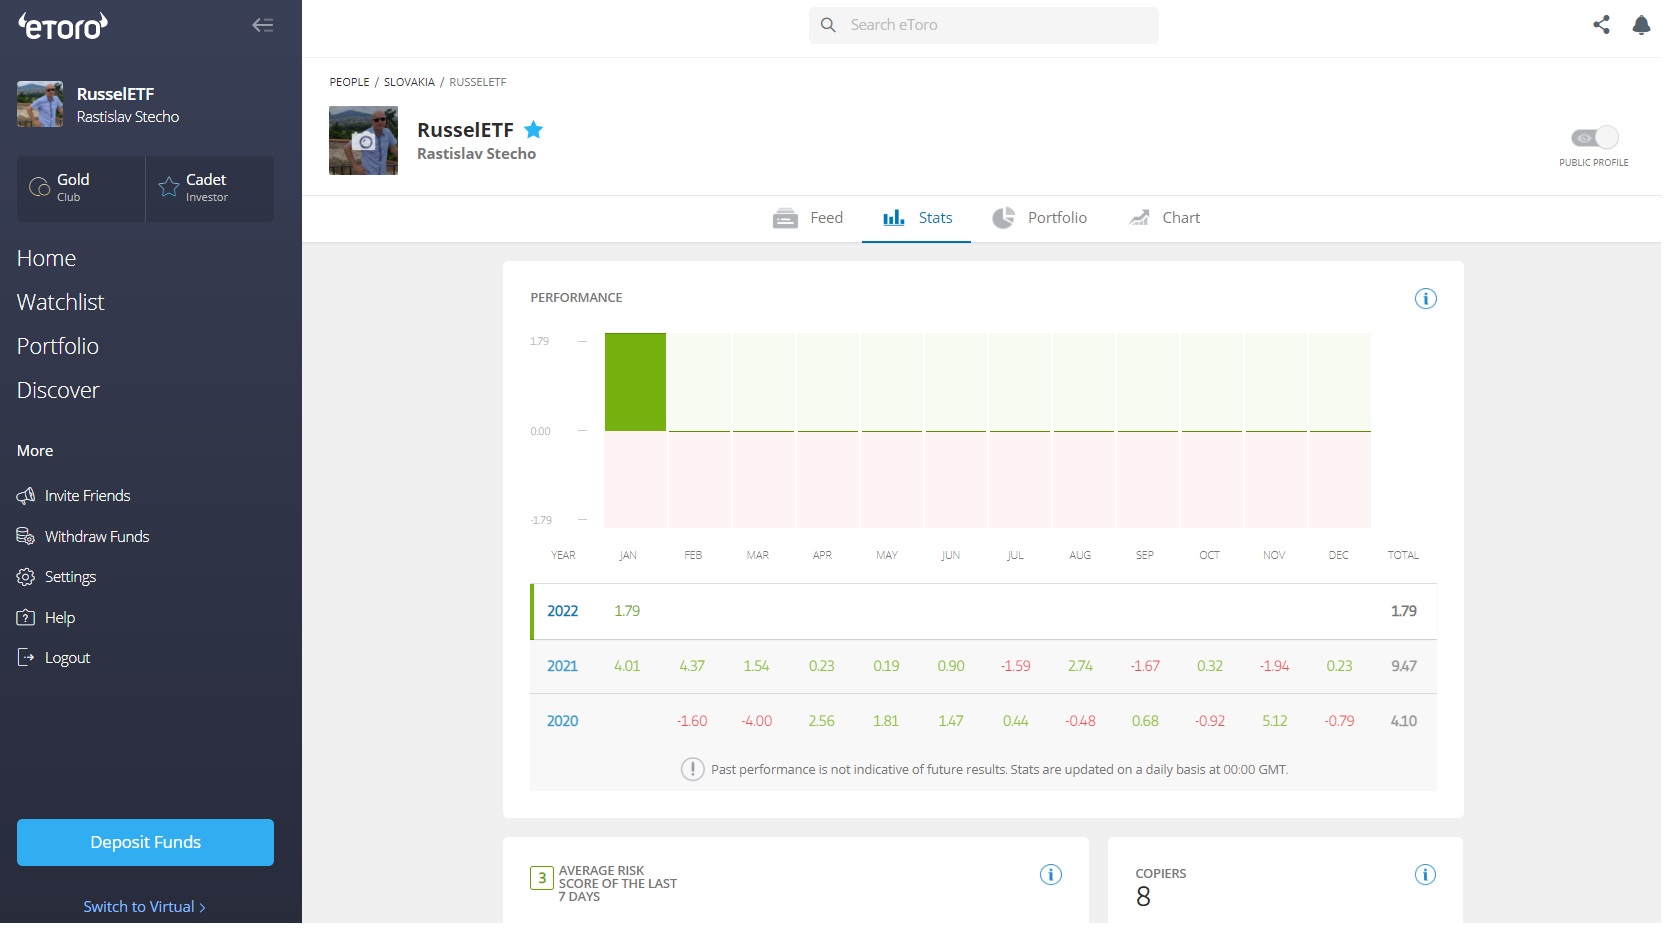Viewport: 1678px width, 952px height.
Task: Click the Withdraw Funds coins icon
Action: (x=26, y=536)
